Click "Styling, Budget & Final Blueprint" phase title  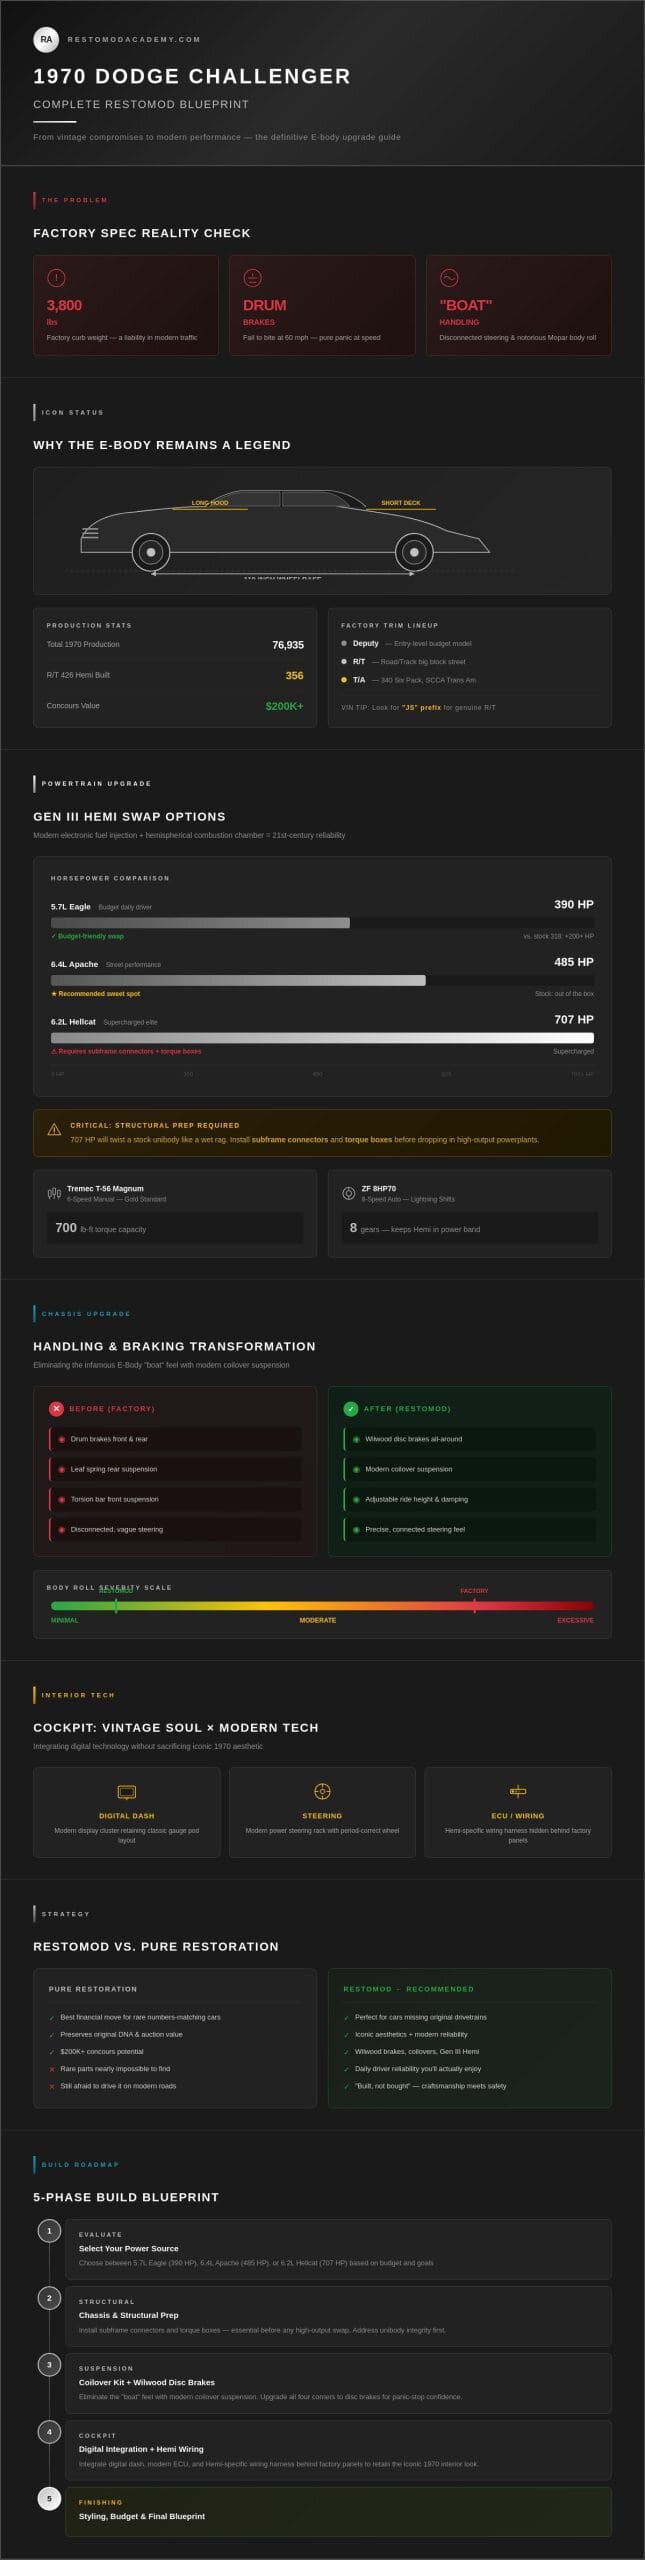pos(142,2516)
